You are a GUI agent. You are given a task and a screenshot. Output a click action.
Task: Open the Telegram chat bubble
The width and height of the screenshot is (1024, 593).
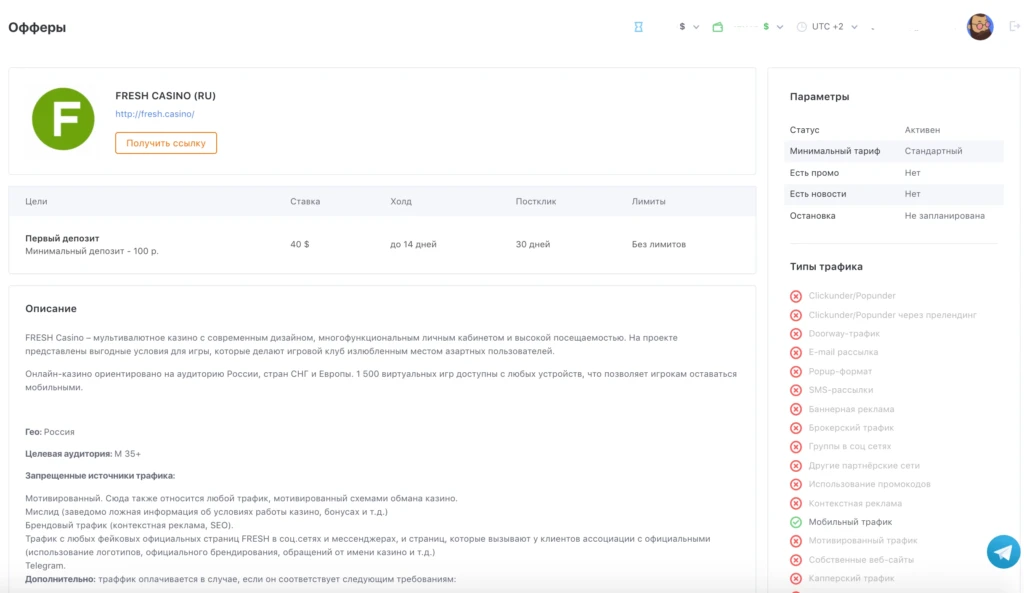point(1003,552)
